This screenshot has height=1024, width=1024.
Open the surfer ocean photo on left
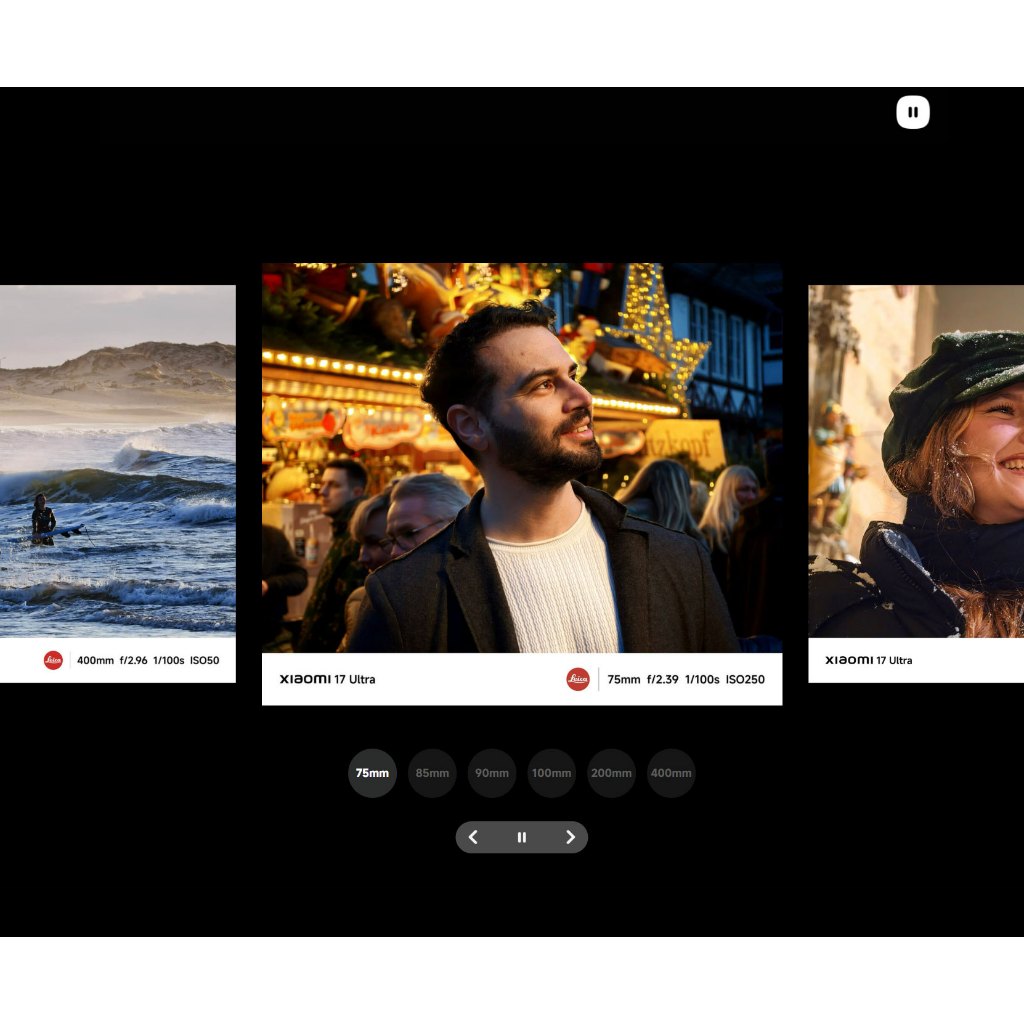tap(118, 461)
